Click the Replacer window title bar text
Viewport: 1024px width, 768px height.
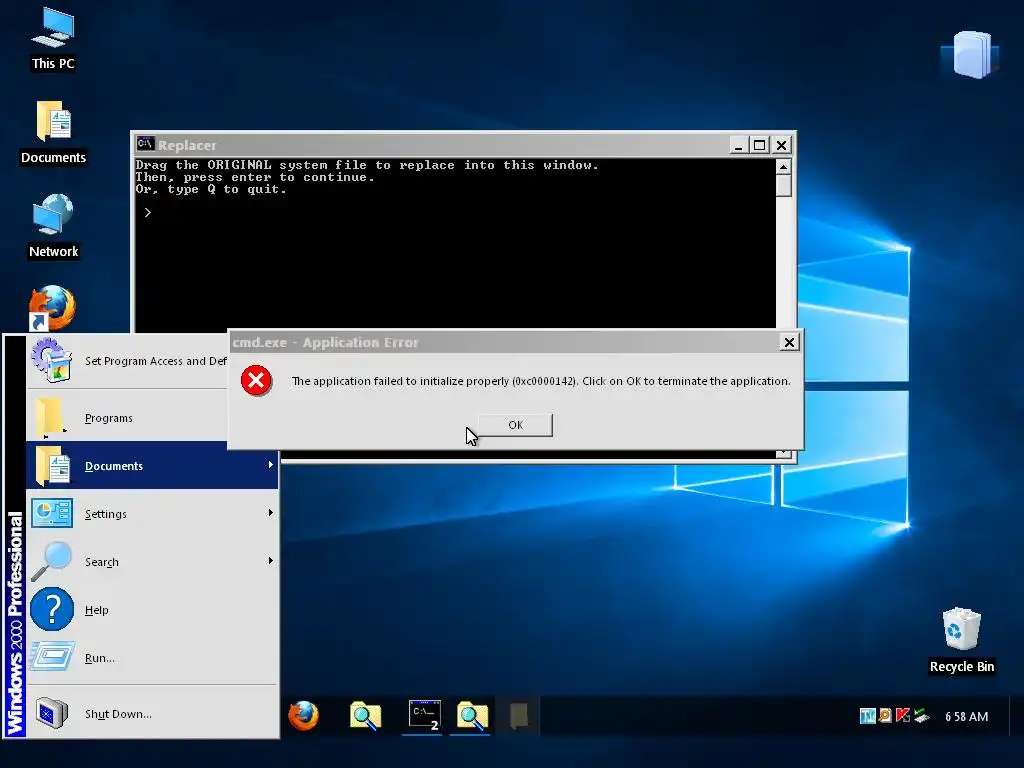coord(187,145)
